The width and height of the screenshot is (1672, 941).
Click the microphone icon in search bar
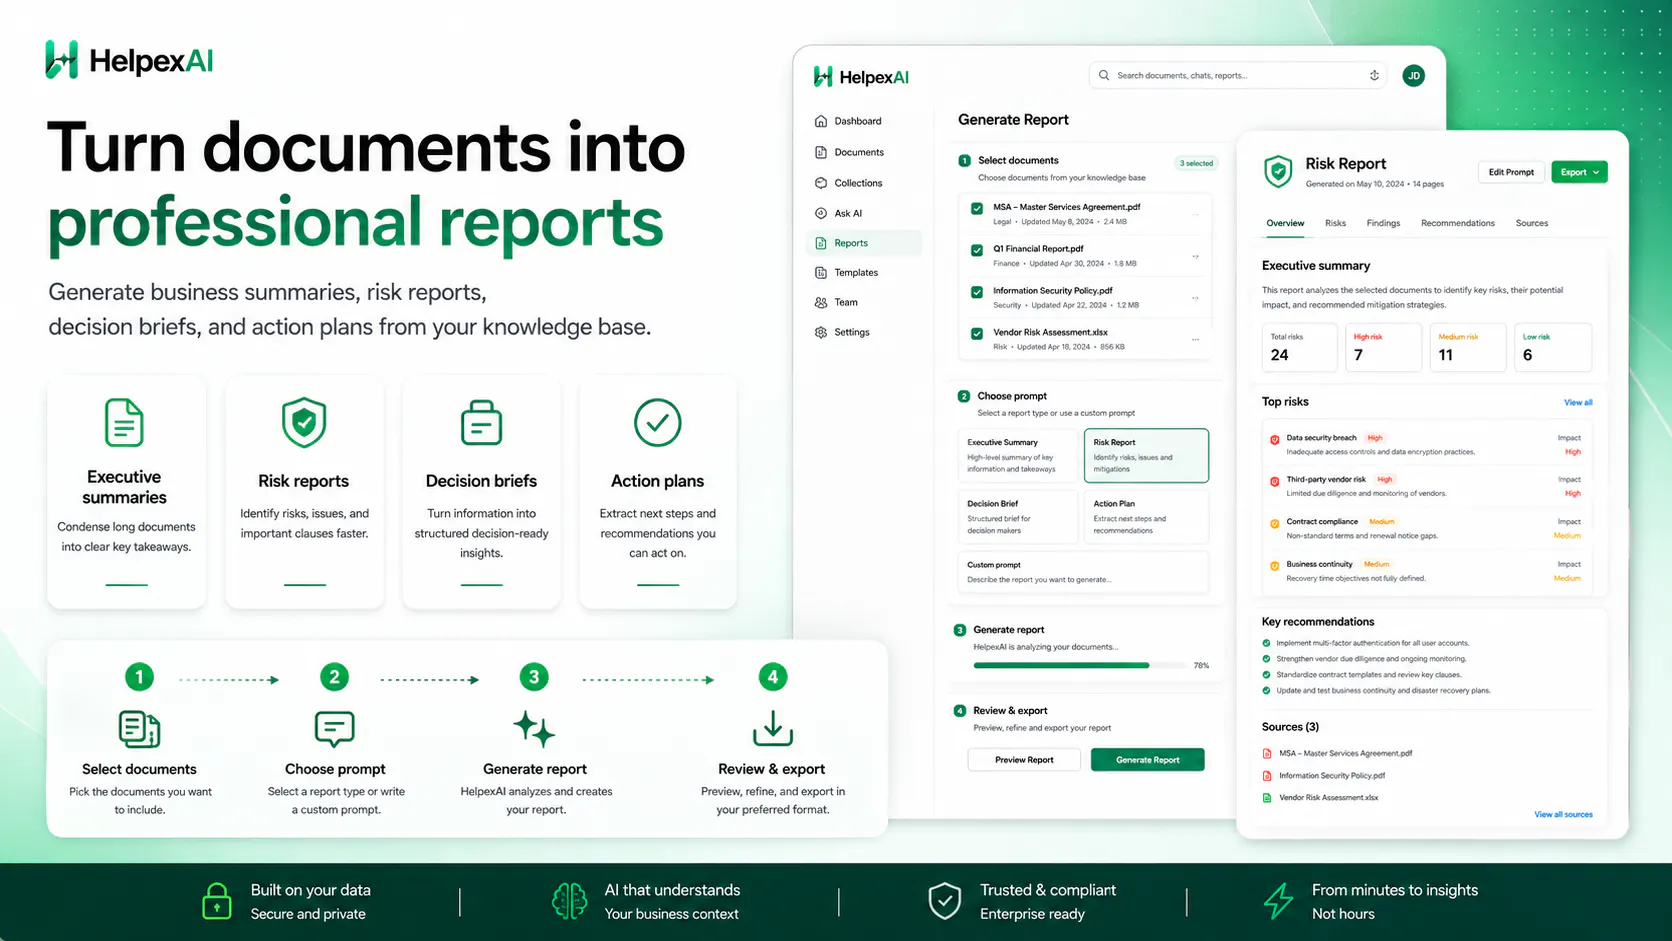[1374, 75]
